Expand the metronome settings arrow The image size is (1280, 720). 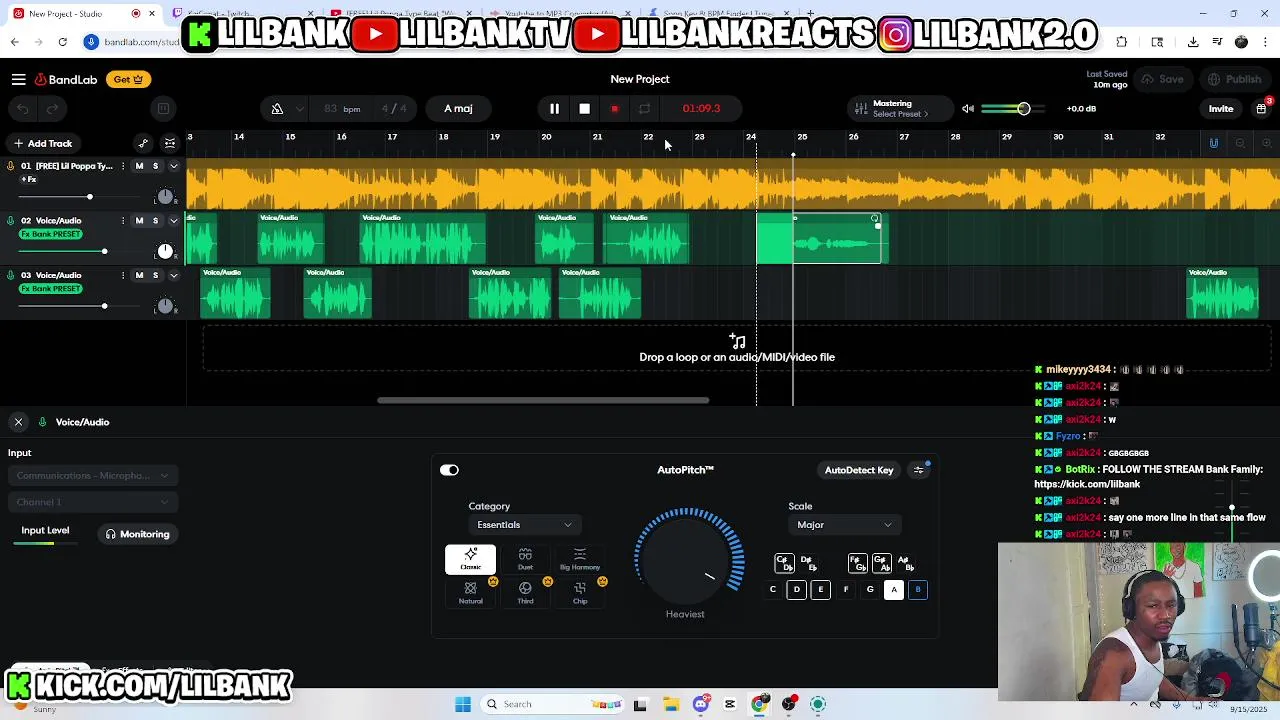coord(301,108)
